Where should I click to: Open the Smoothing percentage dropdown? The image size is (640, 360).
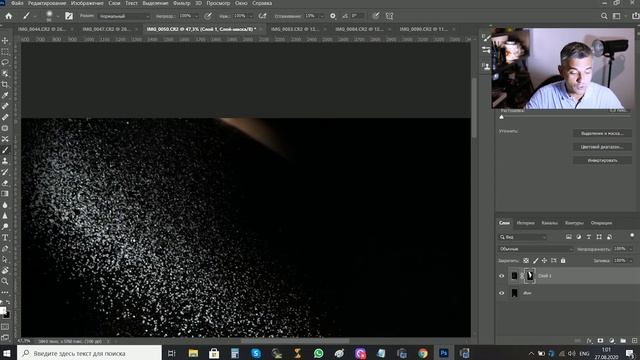click(x=322, y=16)
